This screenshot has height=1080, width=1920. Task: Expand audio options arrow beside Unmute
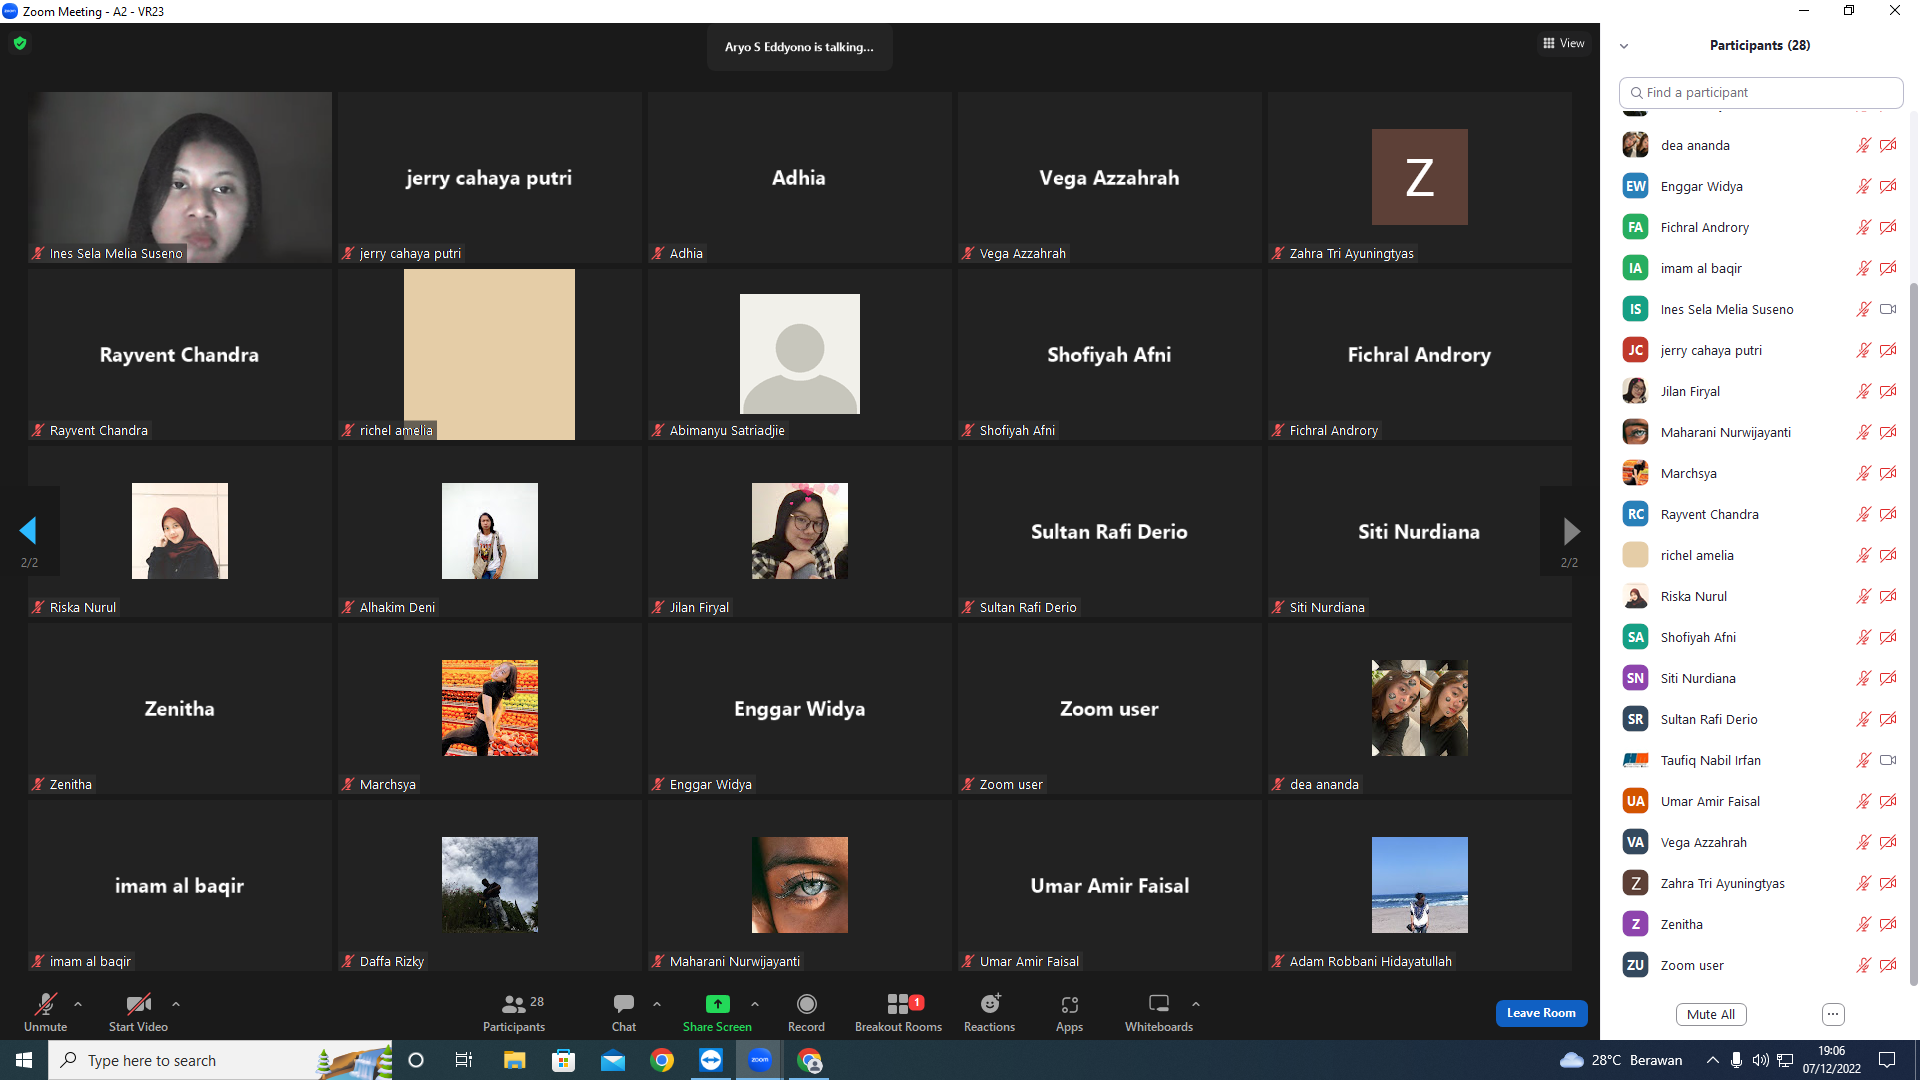pyautogui.click(x=78, y=1004)
